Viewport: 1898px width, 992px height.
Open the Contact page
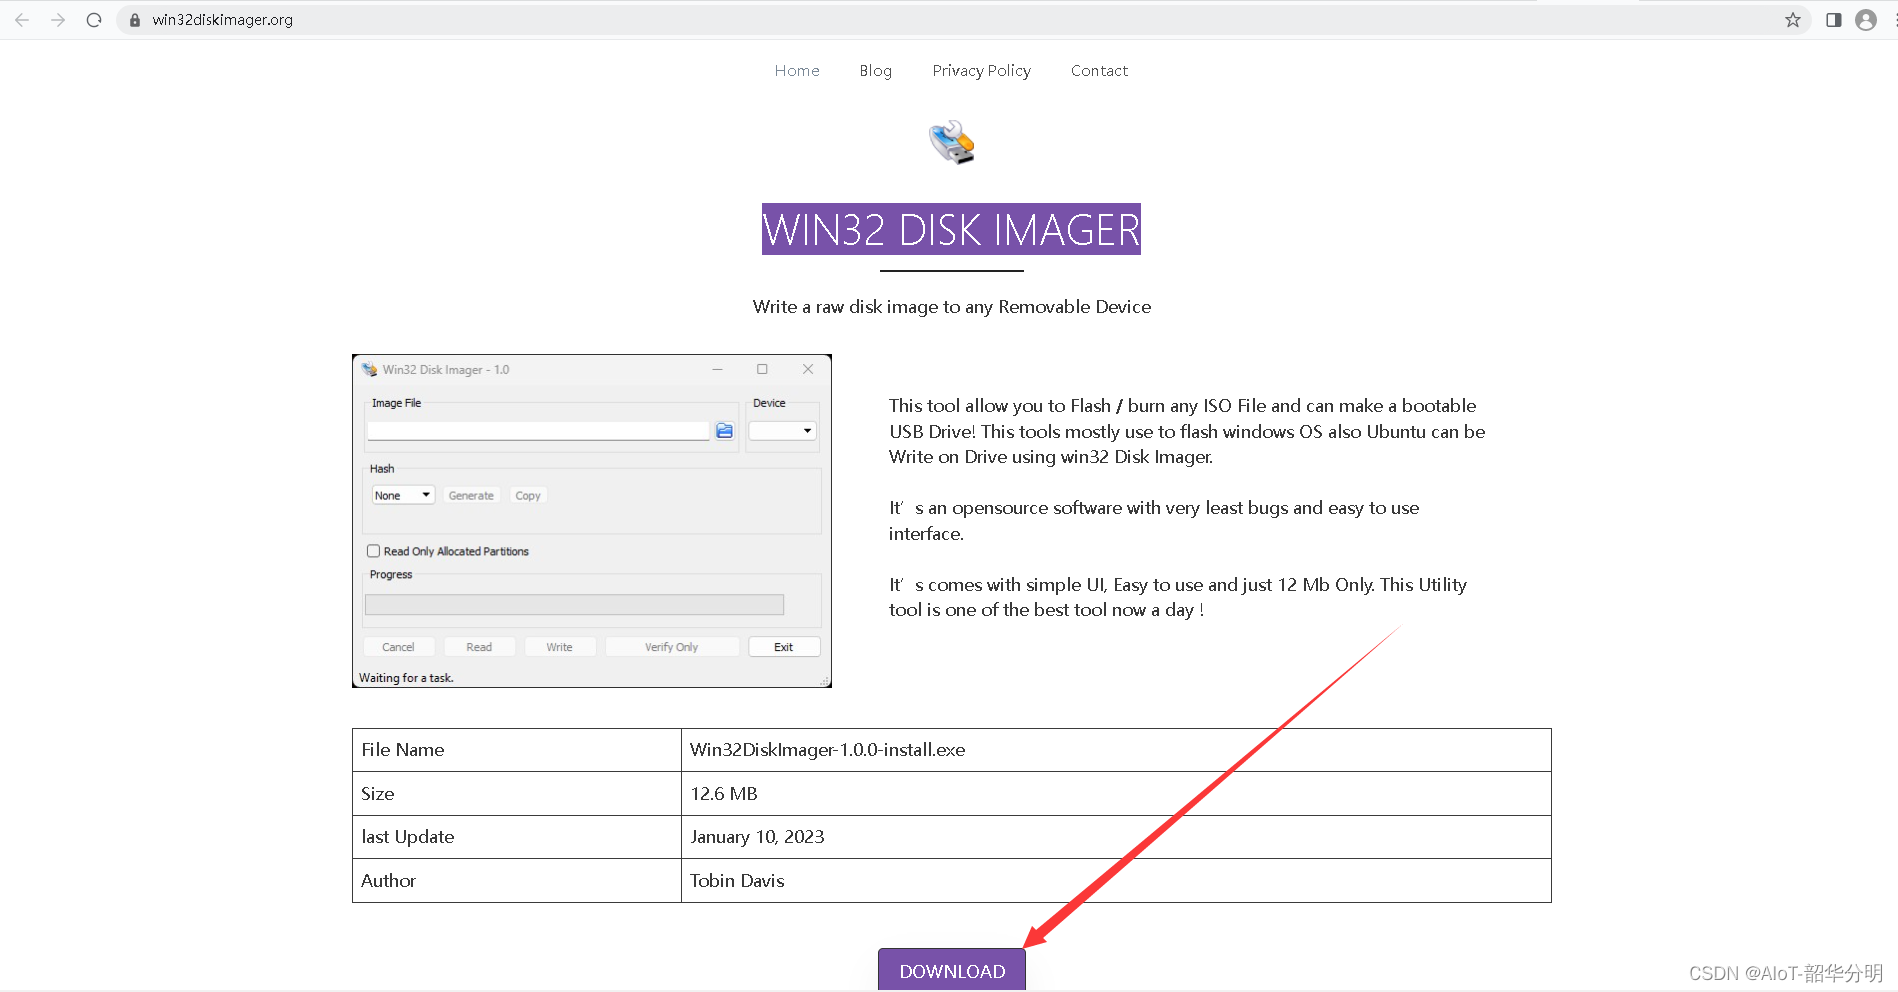1099,70
